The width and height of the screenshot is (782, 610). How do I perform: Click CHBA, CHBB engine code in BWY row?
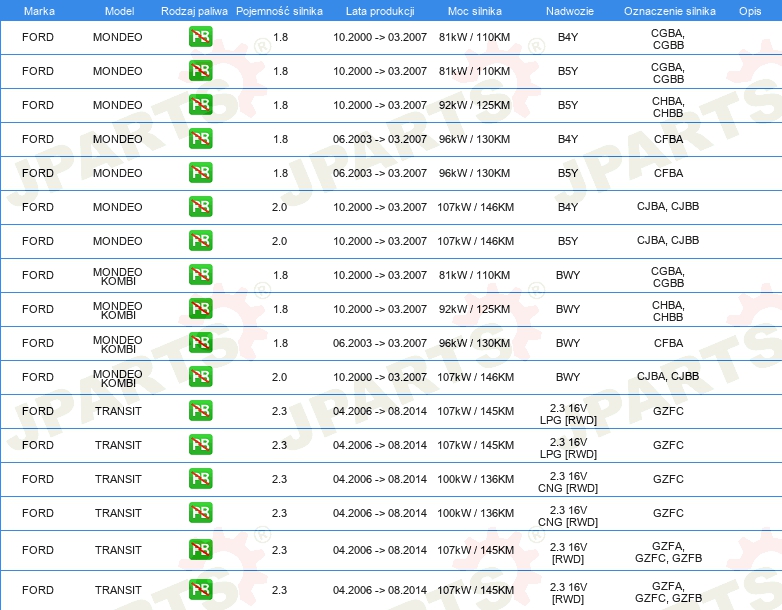pyautogui.click(x=668, y=311)
